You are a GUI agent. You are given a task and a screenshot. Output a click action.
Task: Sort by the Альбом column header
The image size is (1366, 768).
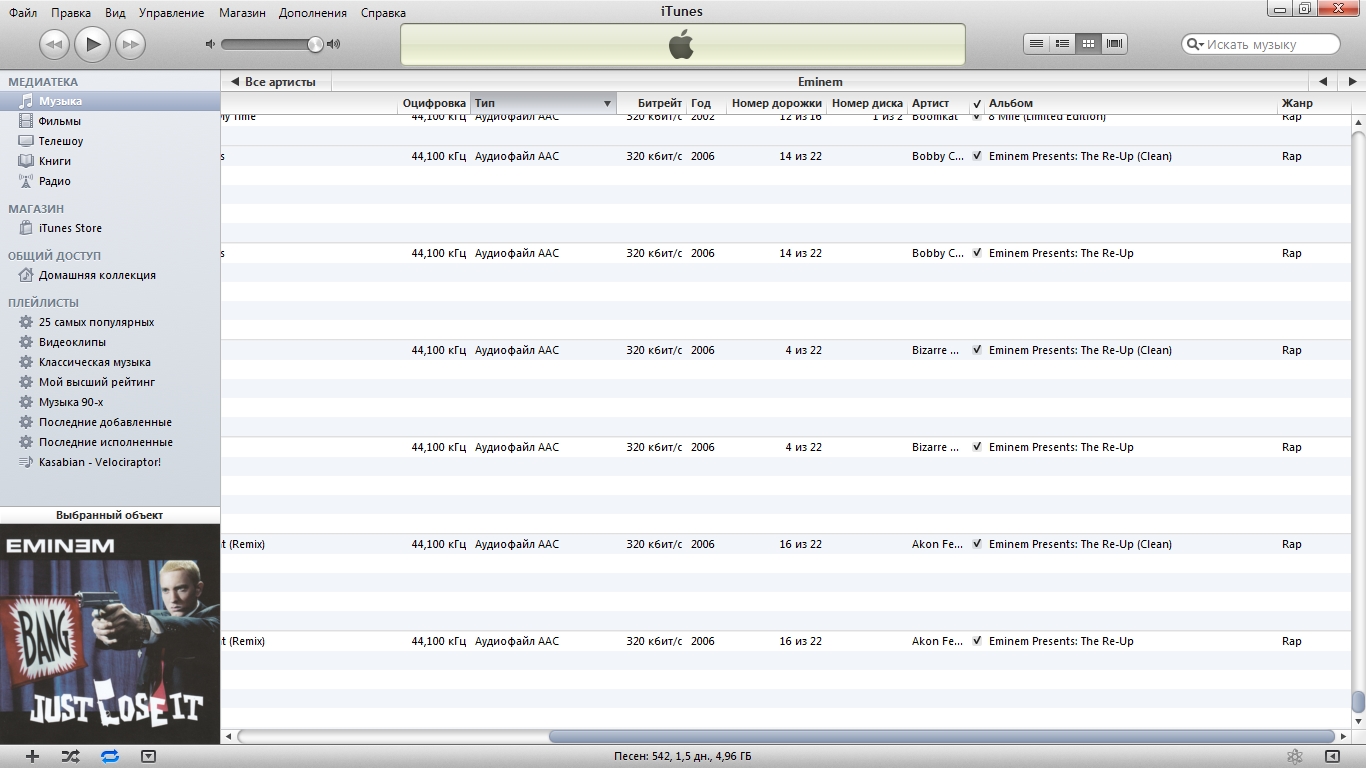tap(1130, 103)
